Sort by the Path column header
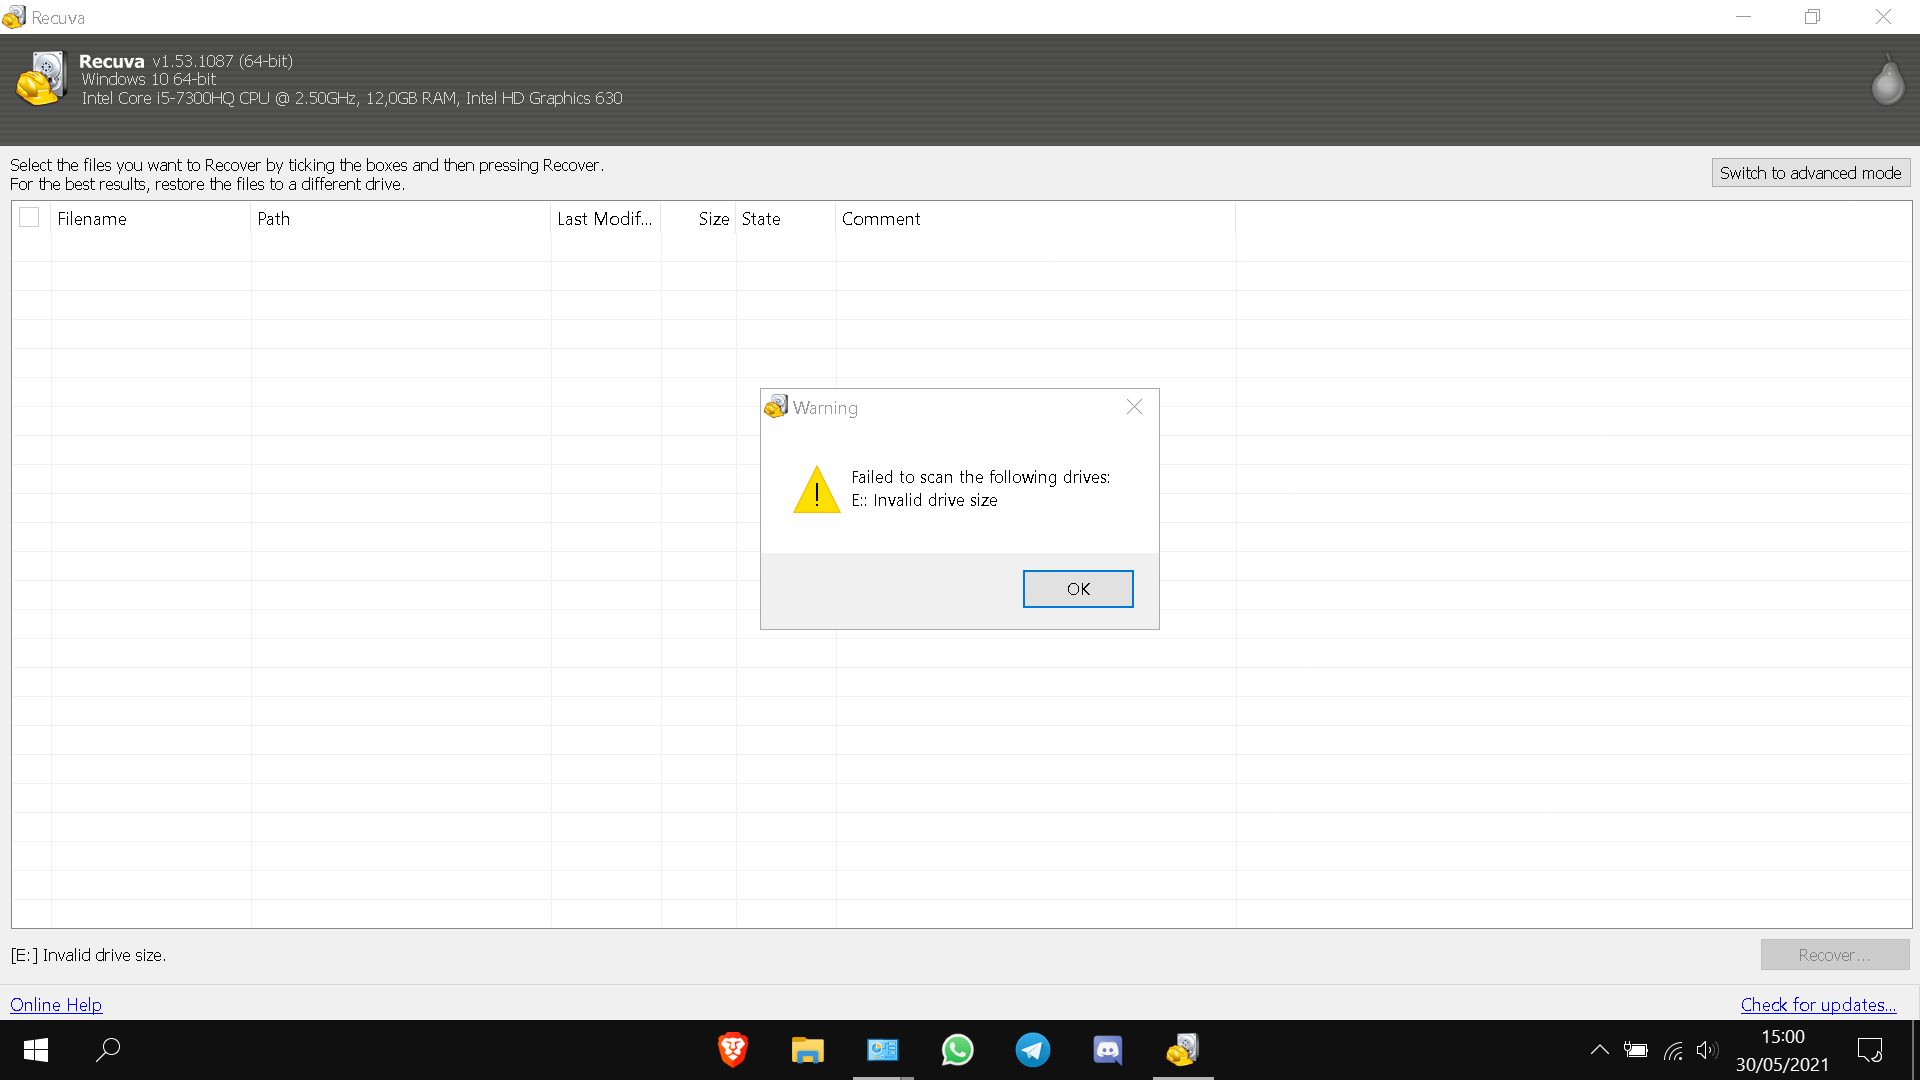This screenshot has height=1080, width=1920. pyautogui.click(x=400, y=219)
